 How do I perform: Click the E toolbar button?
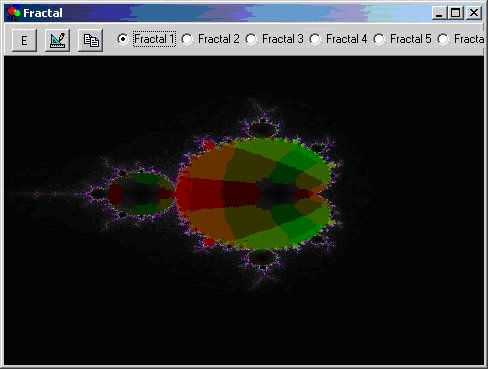tap(24, 40)
